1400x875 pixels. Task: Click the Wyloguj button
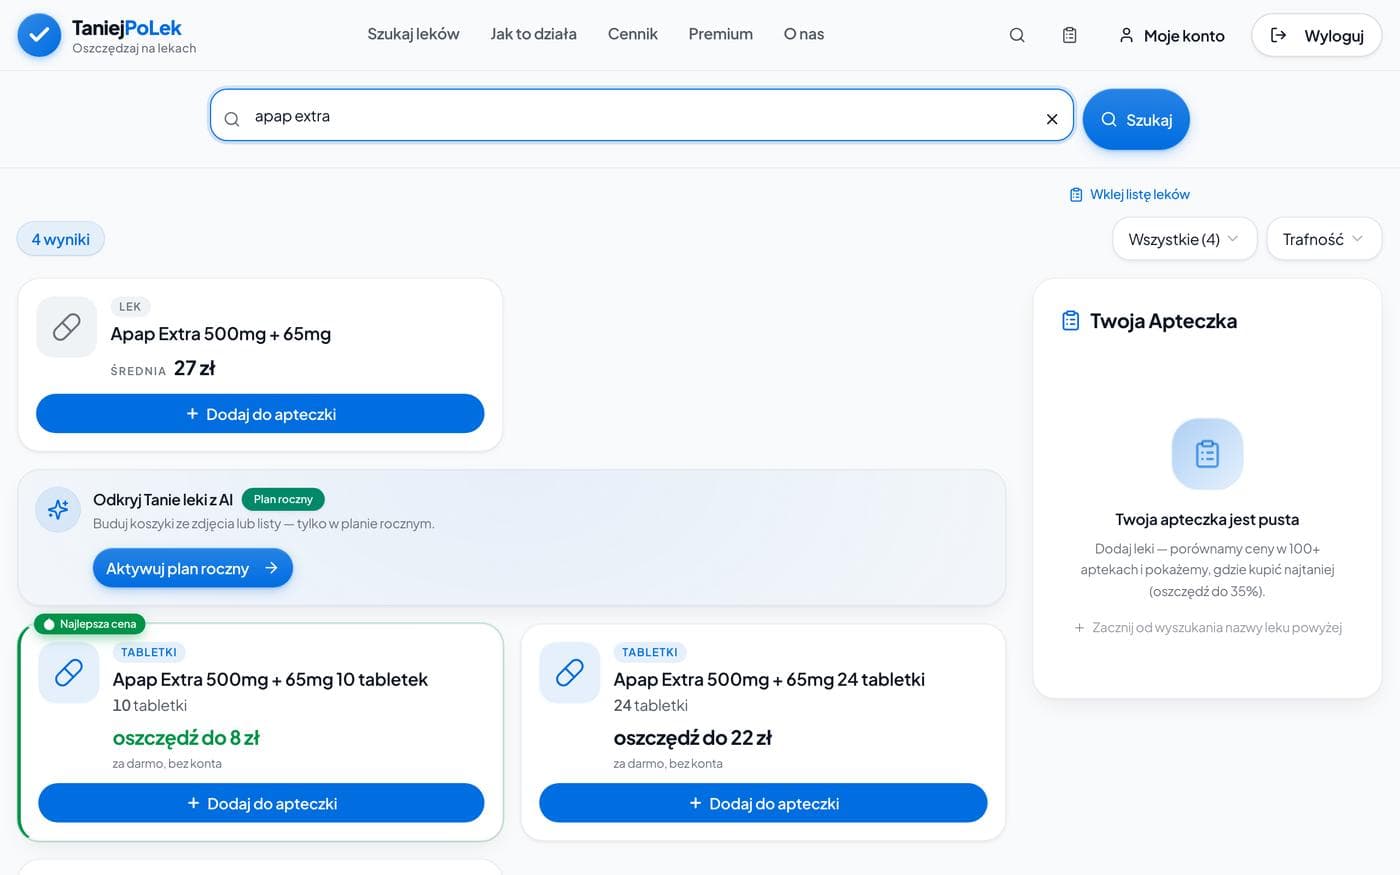tap(1317, 36)
